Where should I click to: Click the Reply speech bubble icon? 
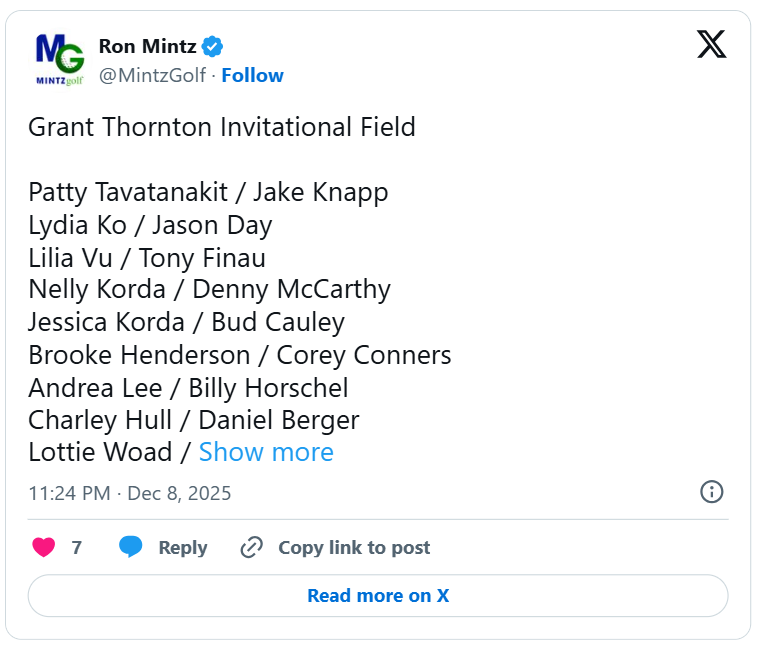pyautogui.click(x=131, y=548)
